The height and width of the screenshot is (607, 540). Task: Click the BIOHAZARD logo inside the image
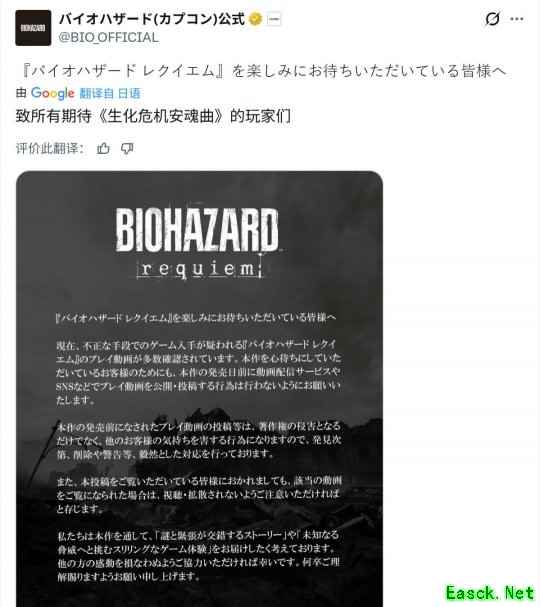coord(197,229)
